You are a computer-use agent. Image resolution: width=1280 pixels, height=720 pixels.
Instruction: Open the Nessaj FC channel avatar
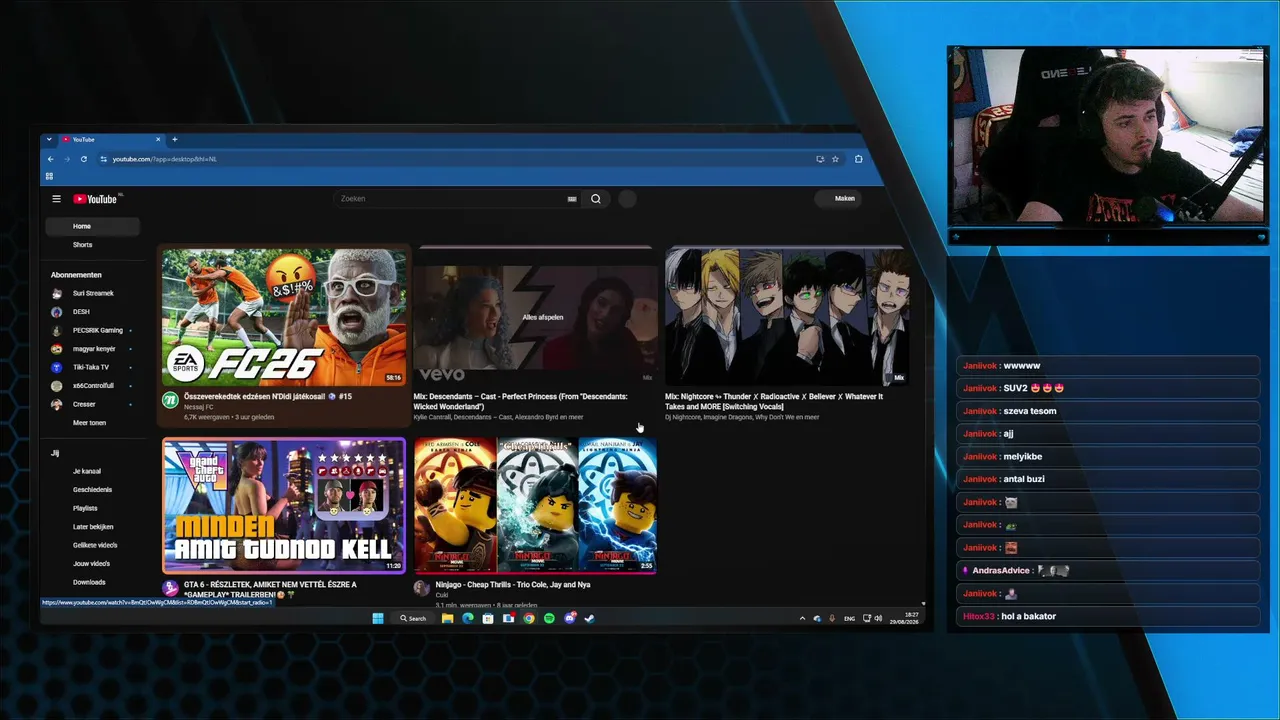170,400
